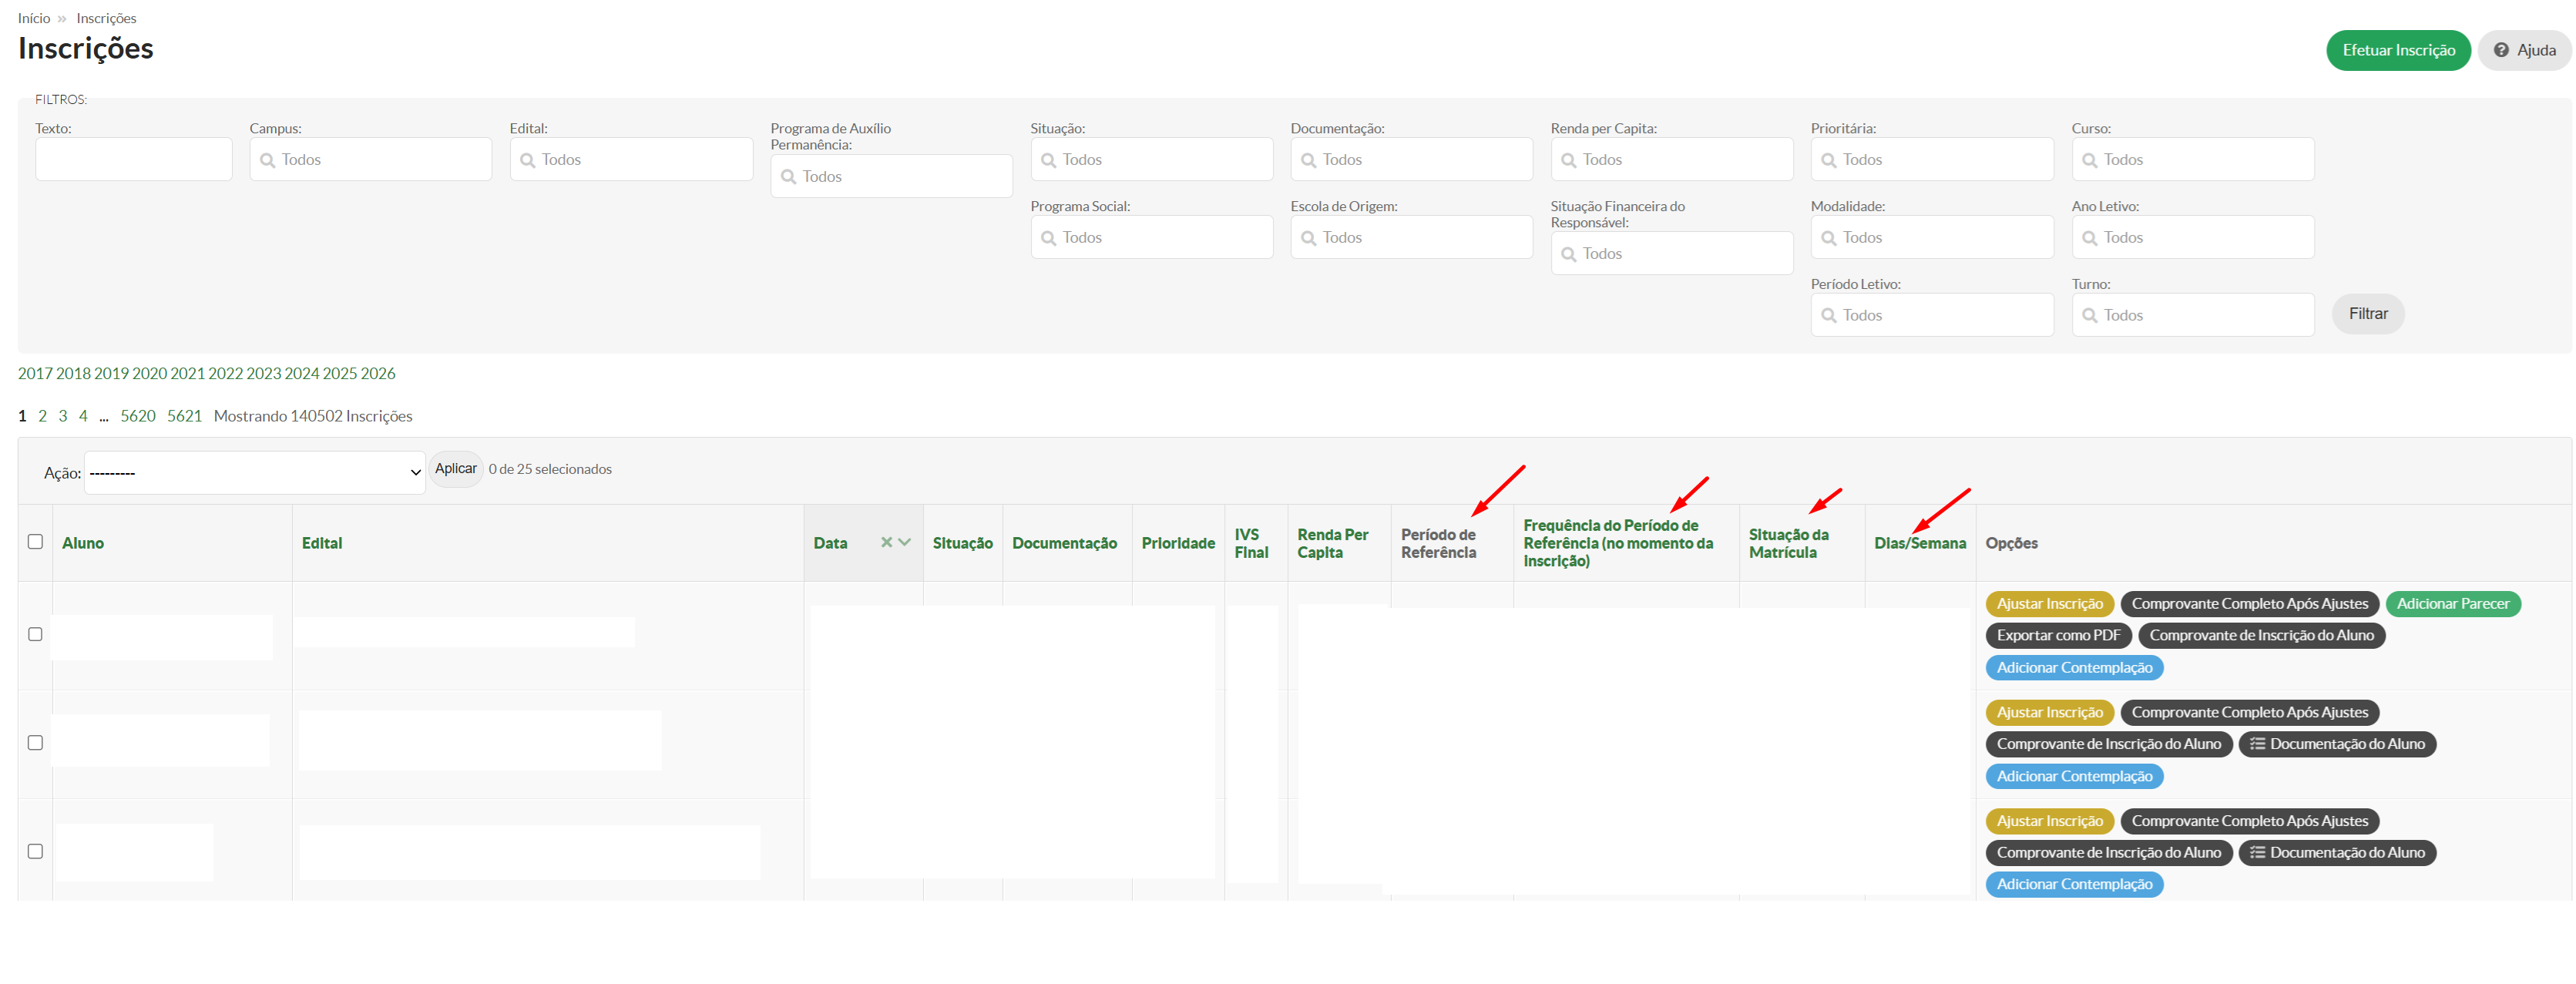Filter inscriptions by year 2024

301,373
